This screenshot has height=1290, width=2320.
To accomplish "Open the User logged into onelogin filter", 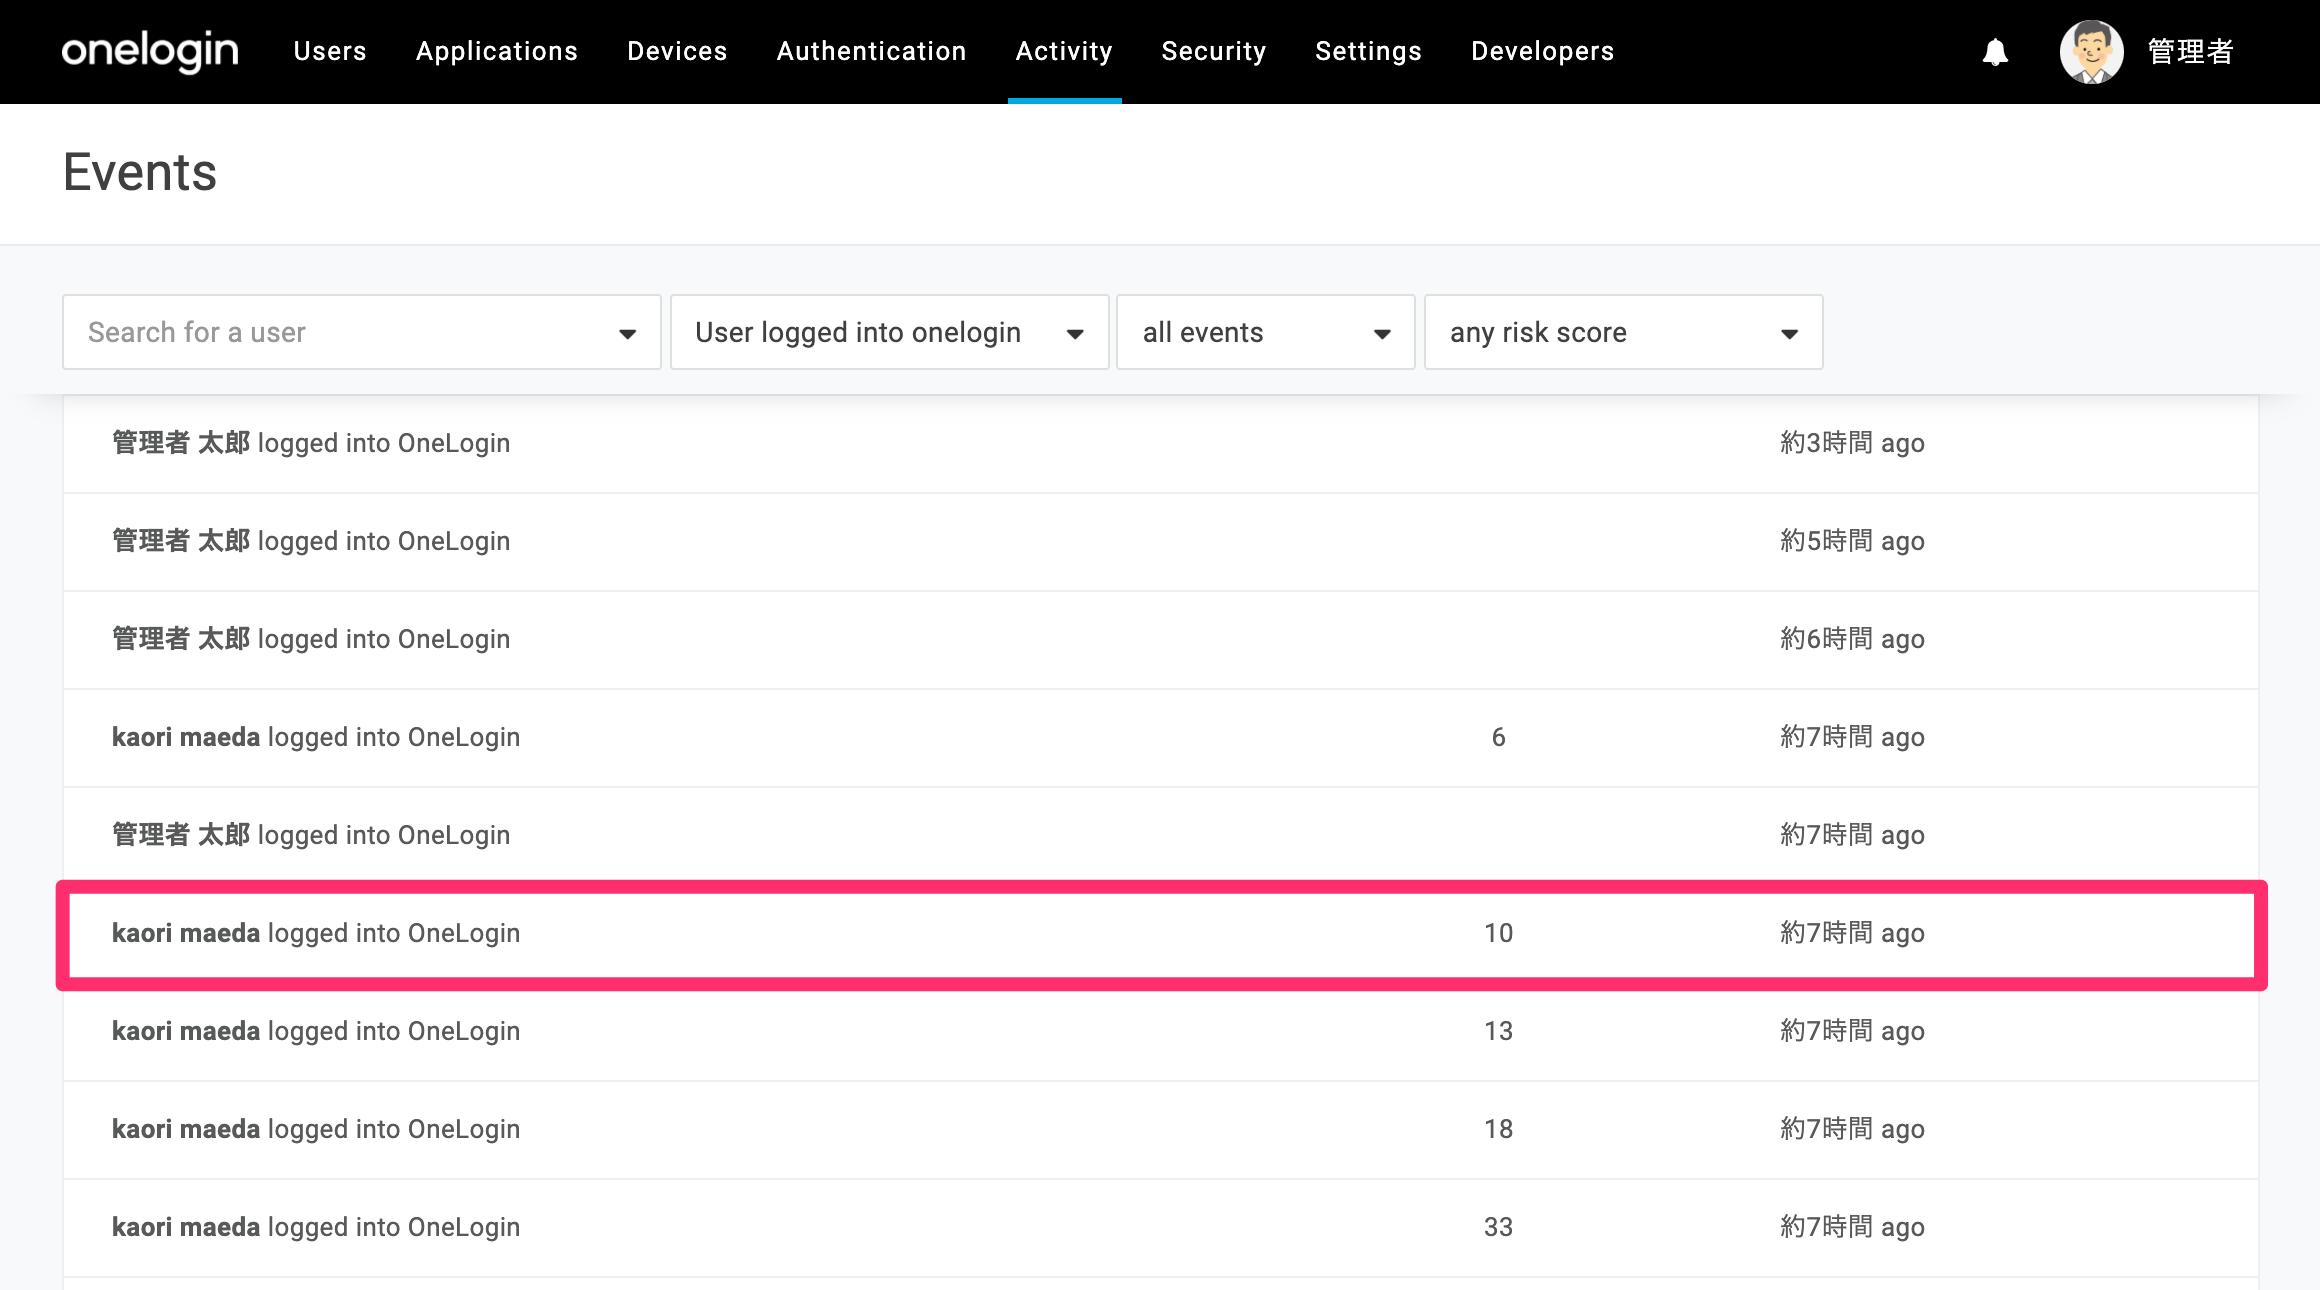I will 889,332.
